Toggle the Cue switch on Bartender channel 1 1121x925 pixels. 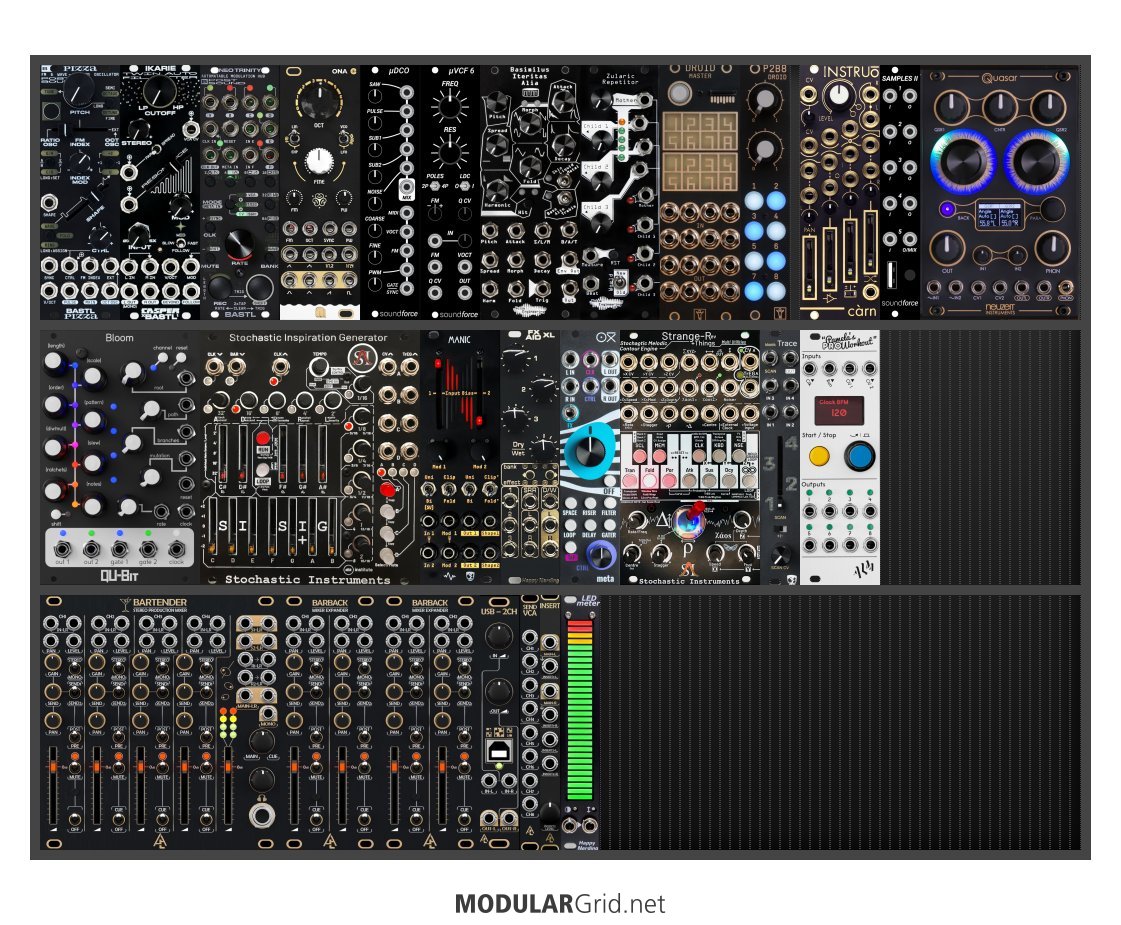[74, 818]
